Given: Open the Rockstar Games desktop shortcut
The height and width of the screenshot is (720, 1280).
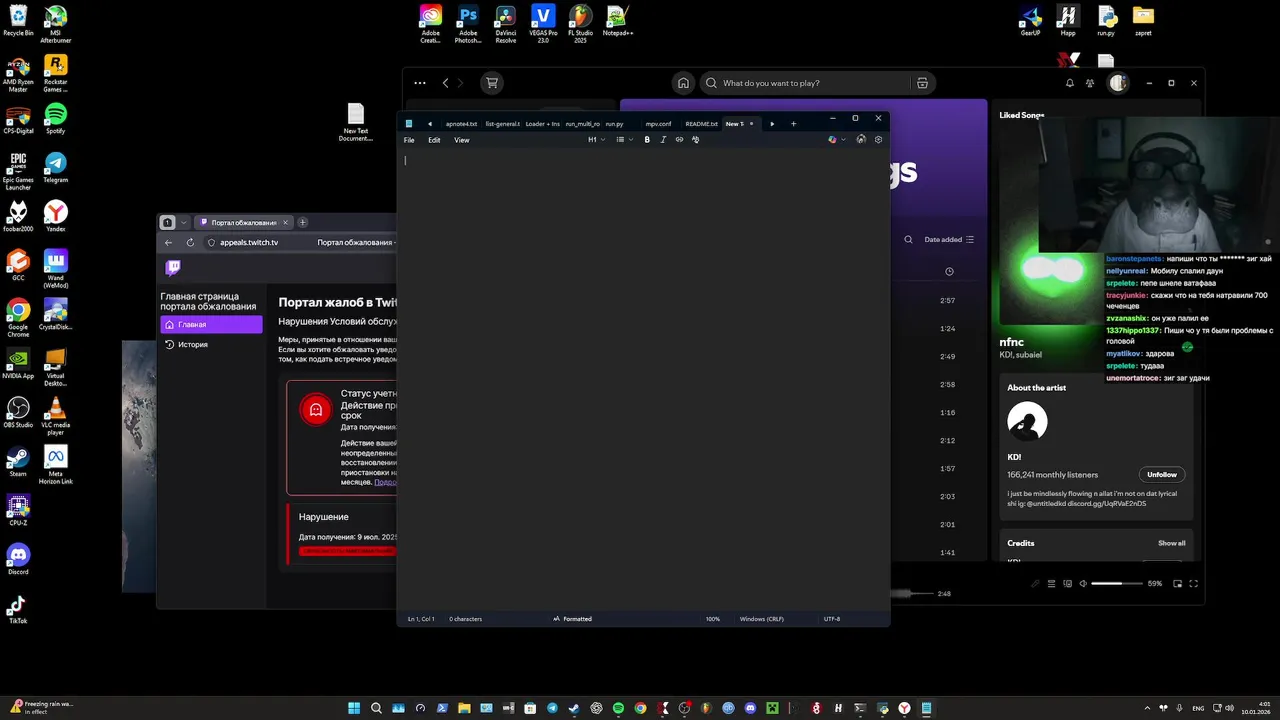Looking at the screenshot, I should [x=56, y=72].
